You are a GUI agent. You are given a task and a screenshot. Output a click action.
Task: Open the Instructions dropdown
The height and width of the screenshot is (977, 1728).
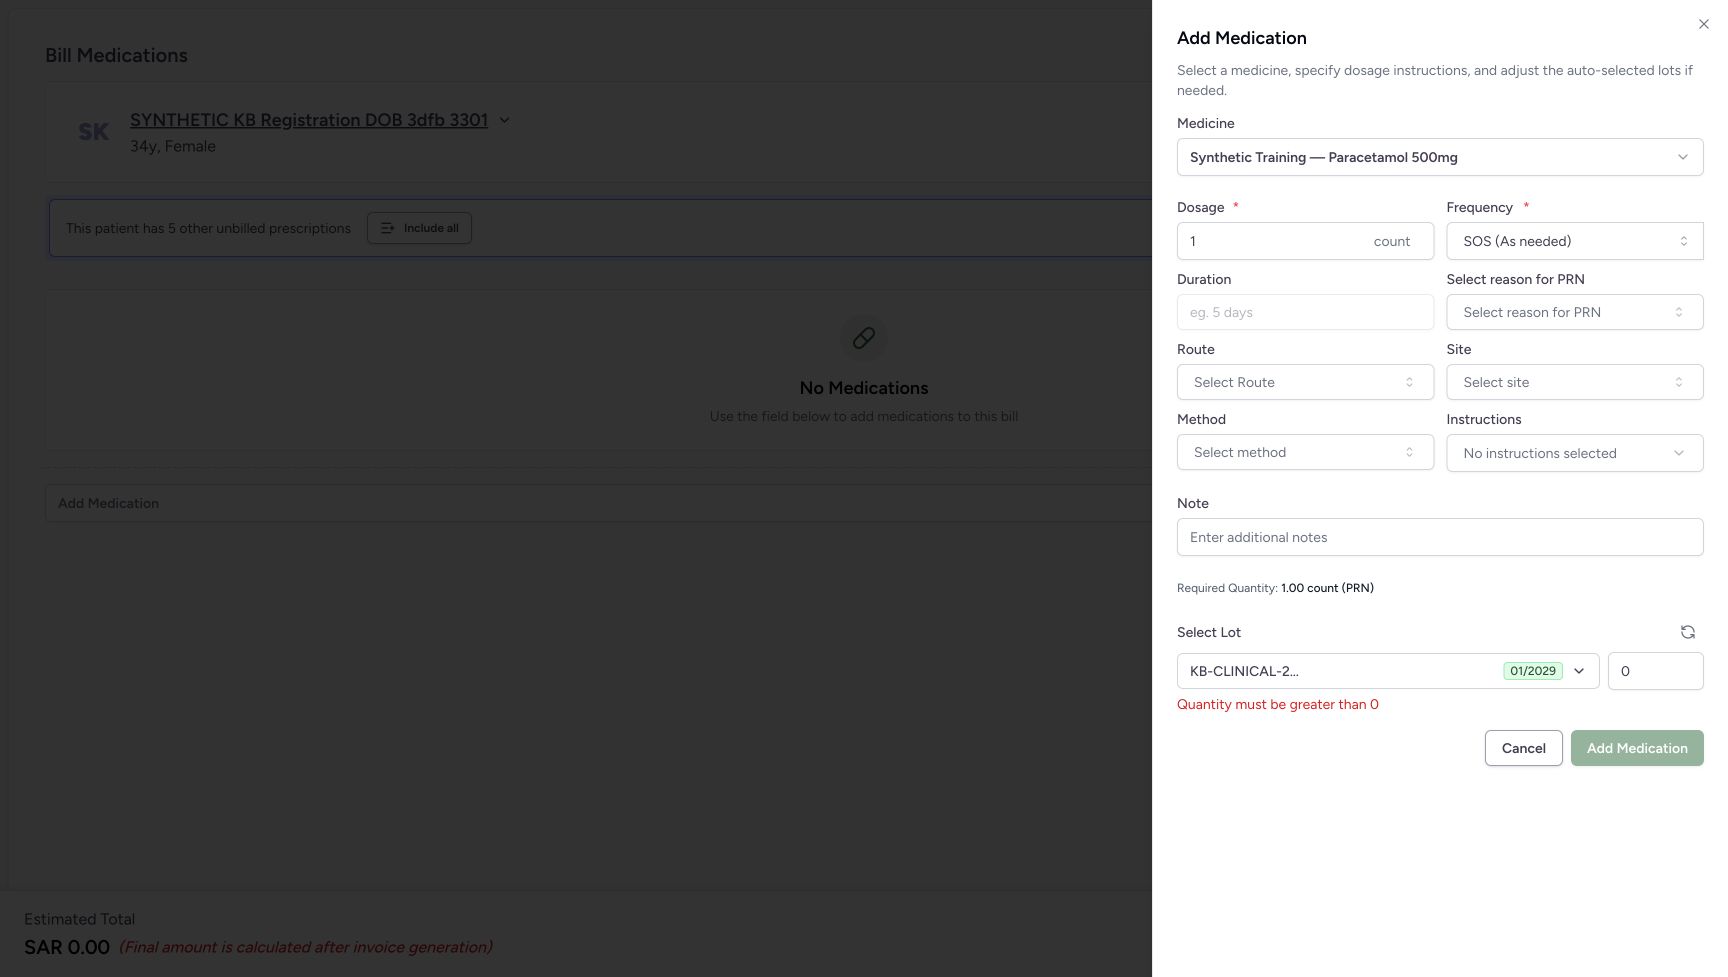[1575, 453]
